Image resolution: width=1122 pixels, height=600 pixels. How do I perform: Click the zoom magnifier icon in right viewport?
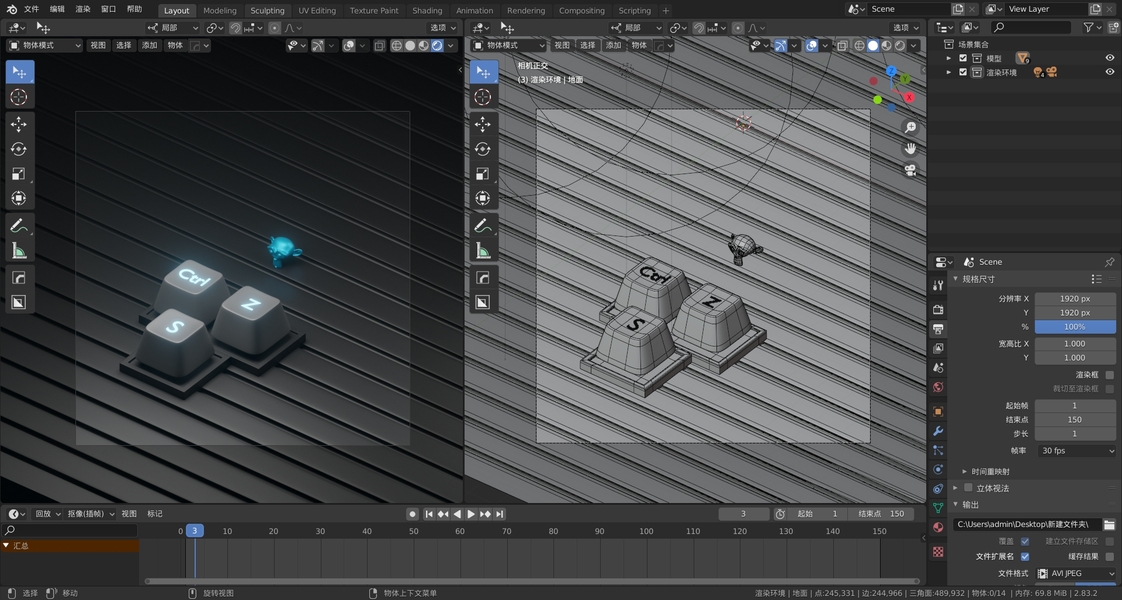pyautogui.click(x=910, y=127)
